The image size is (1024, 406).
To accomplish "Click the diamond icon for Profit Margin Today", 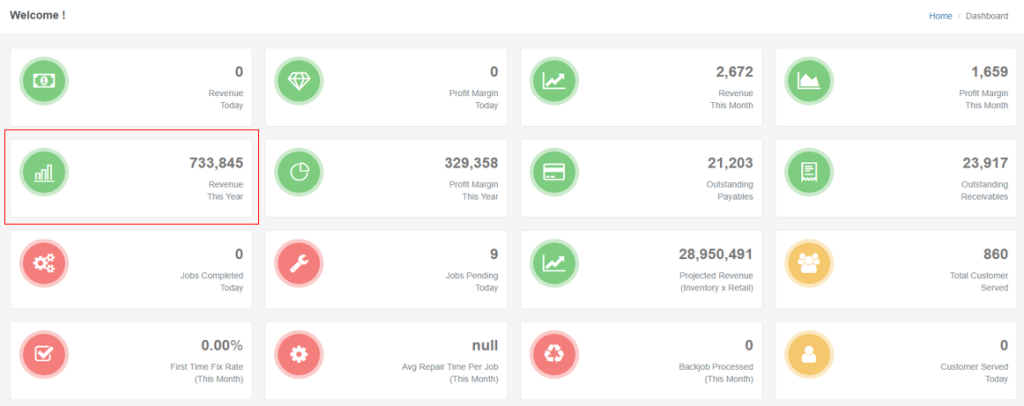I will click(299, 81).
